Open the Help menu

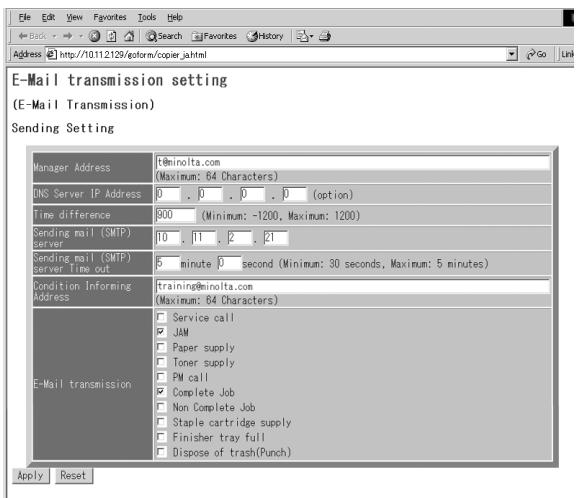(x=175, y=17)
